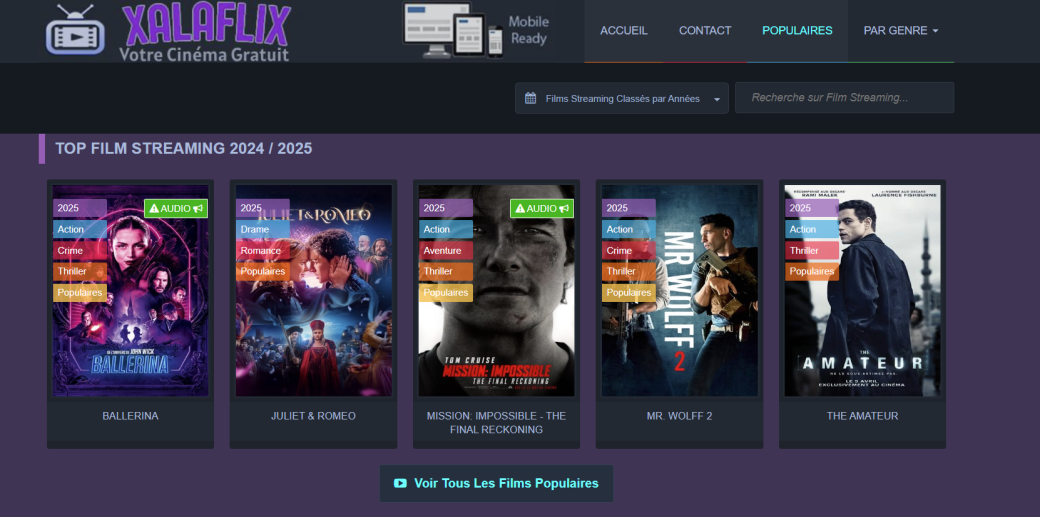Screen dimensions: 1040x517
Task: Click the Recherche sur Film Streaming search field
Action: (x=844, y=98)
